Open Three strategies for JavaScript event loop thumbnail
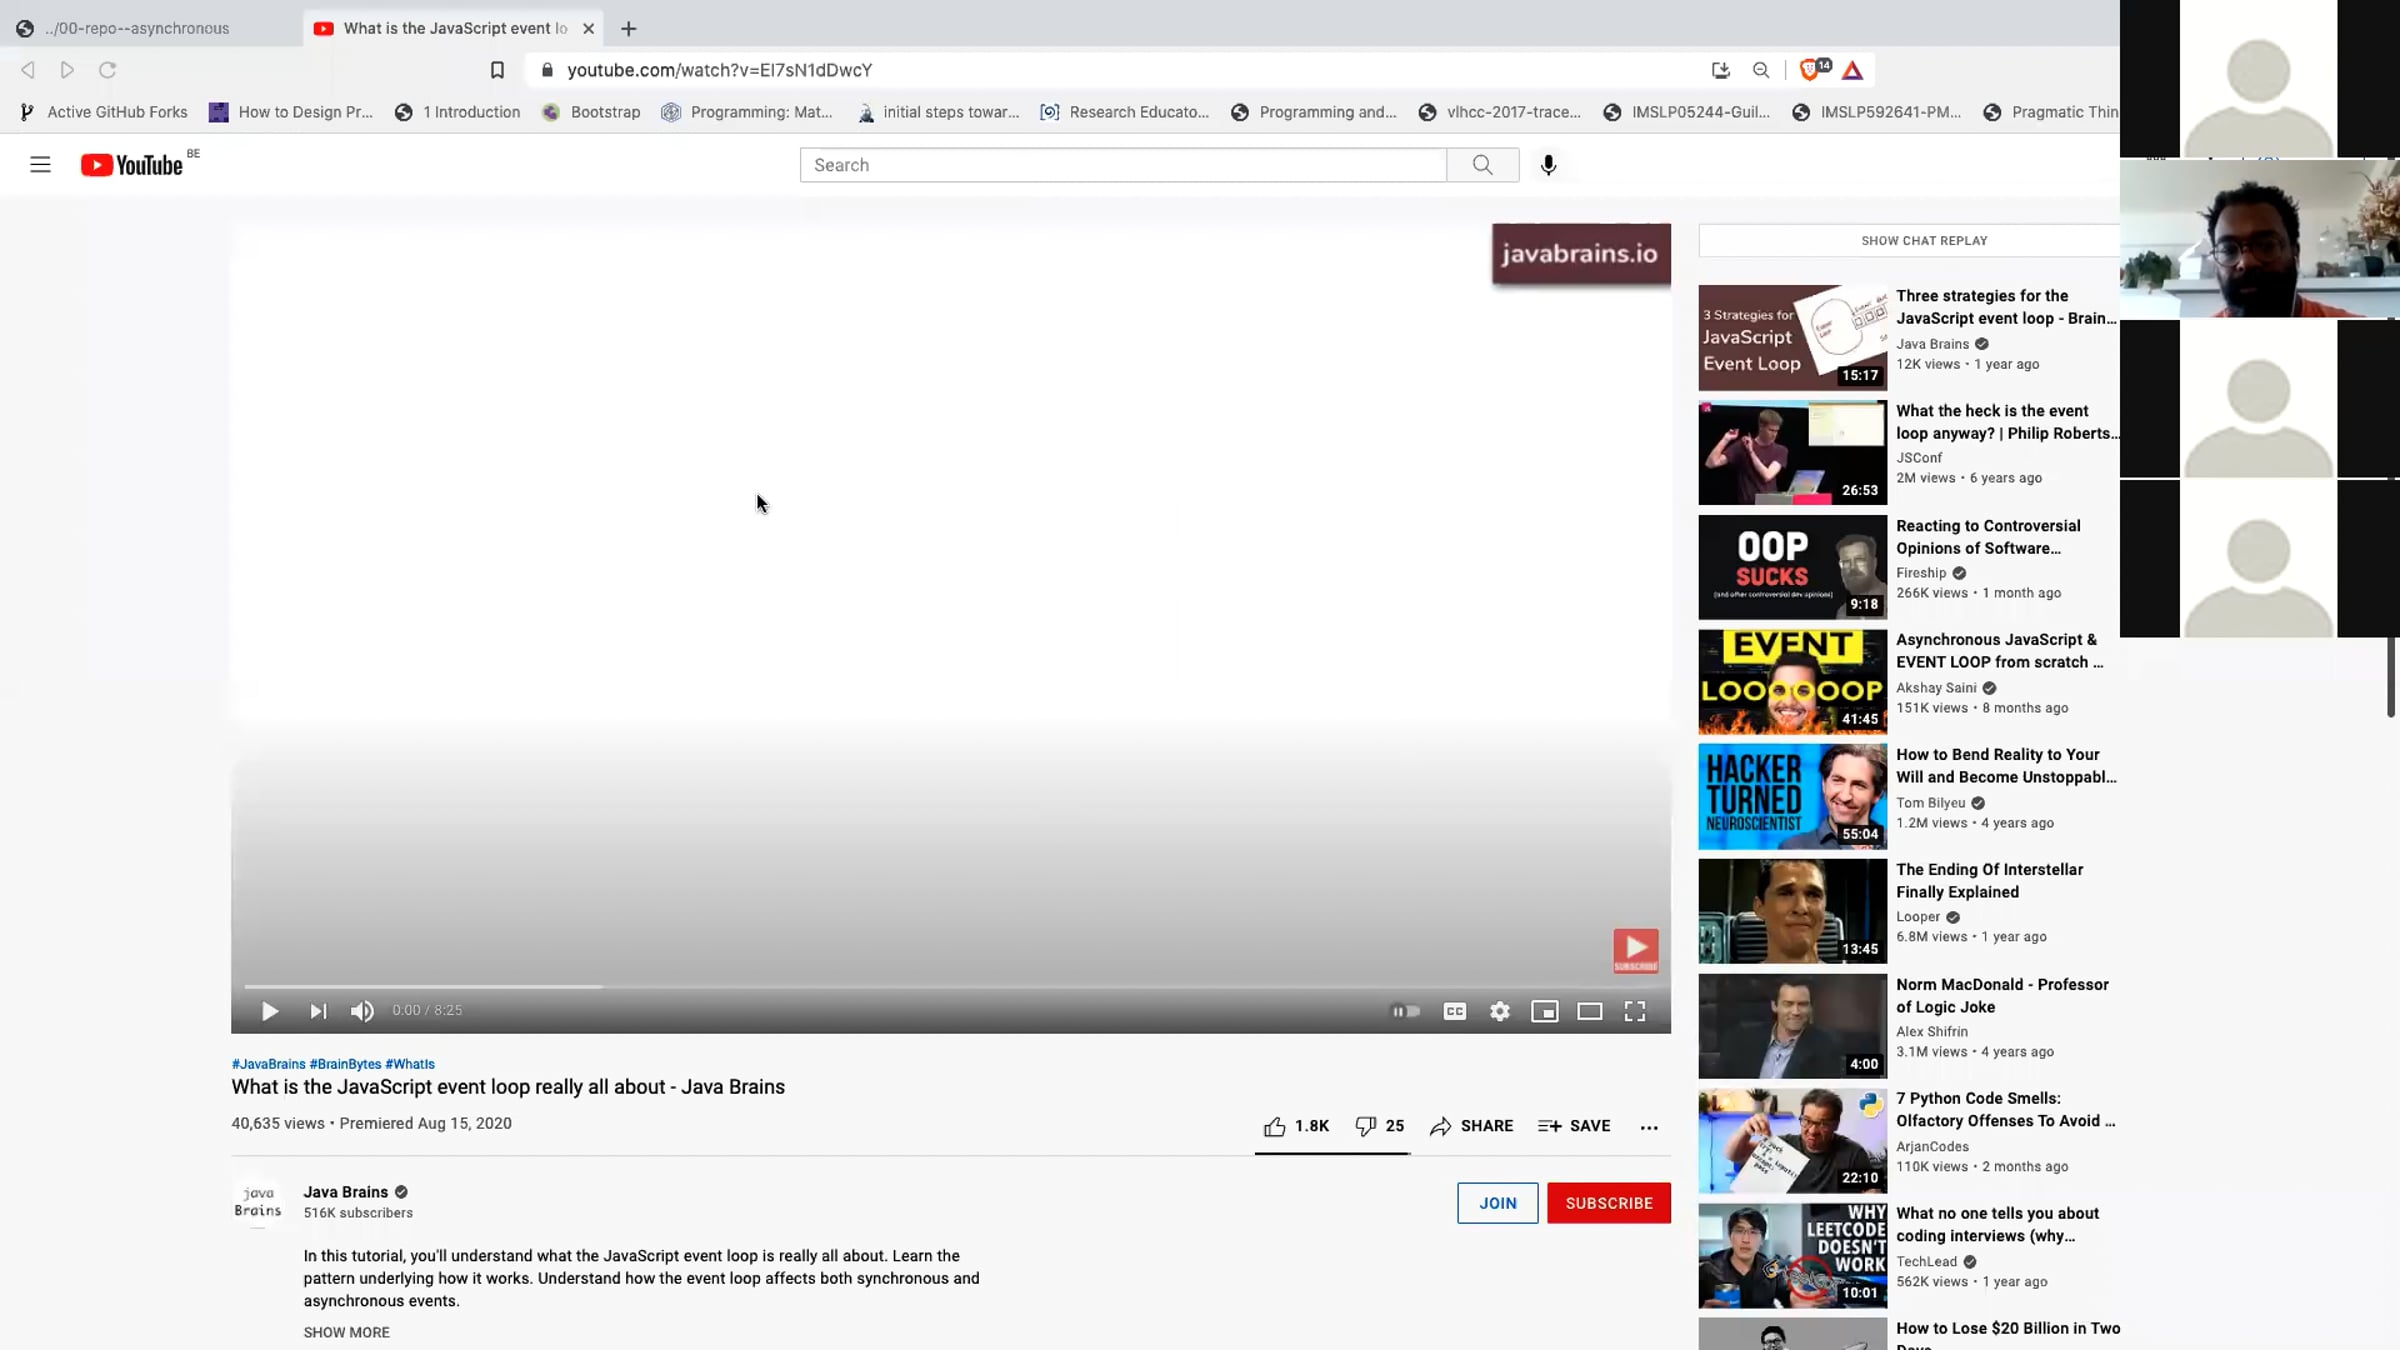 [1792, 338]
